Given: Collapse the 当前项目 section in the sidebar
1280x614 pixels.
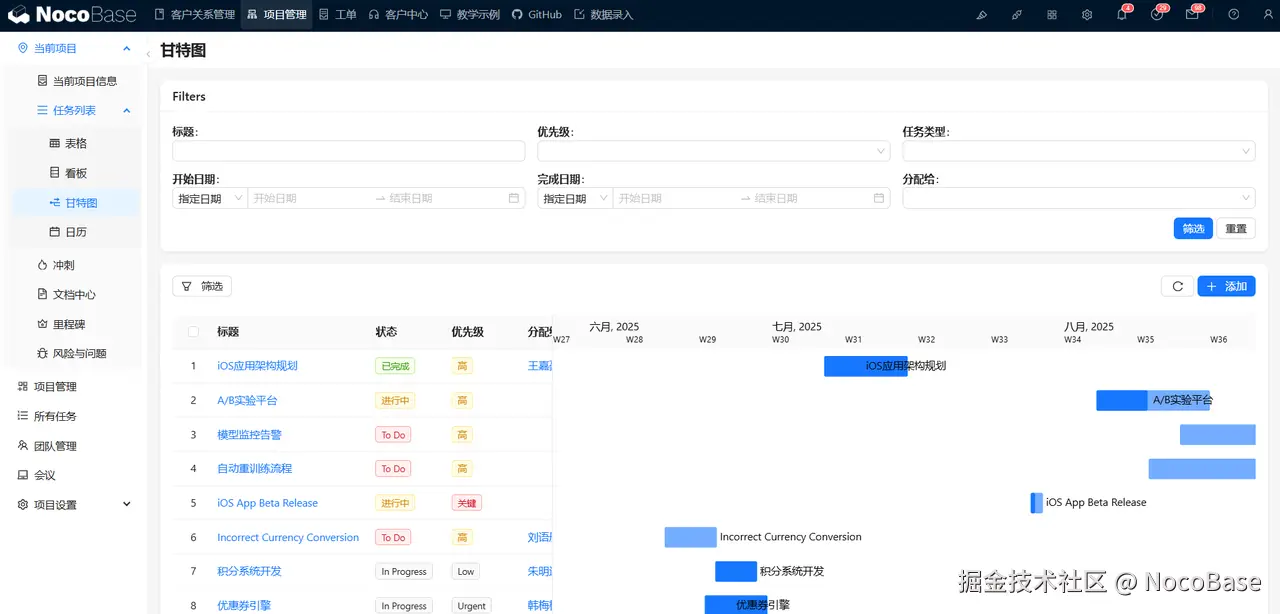Looking at the screenshot, I should tap(126, 47).
